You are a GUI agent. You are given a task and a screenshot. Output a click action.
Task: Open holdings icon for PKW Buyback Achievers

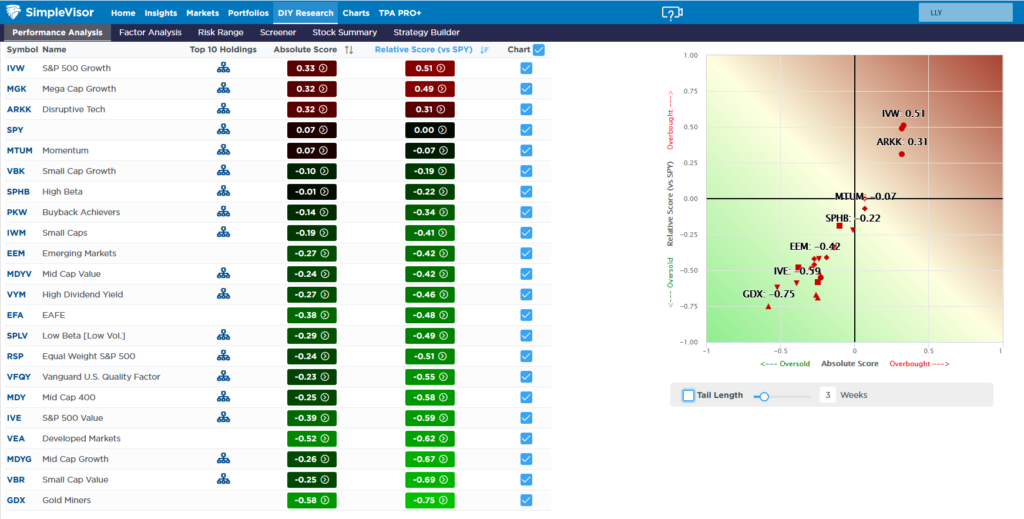click(223, 212)
